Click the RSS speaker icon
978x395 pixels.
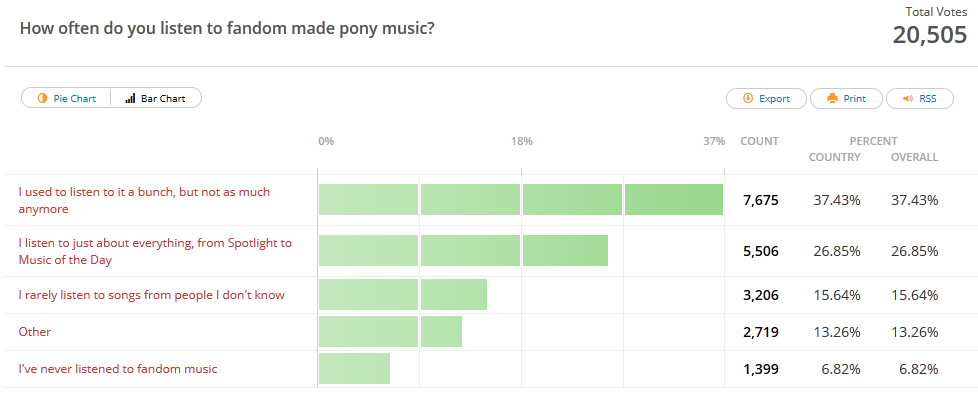click(908, 99)
